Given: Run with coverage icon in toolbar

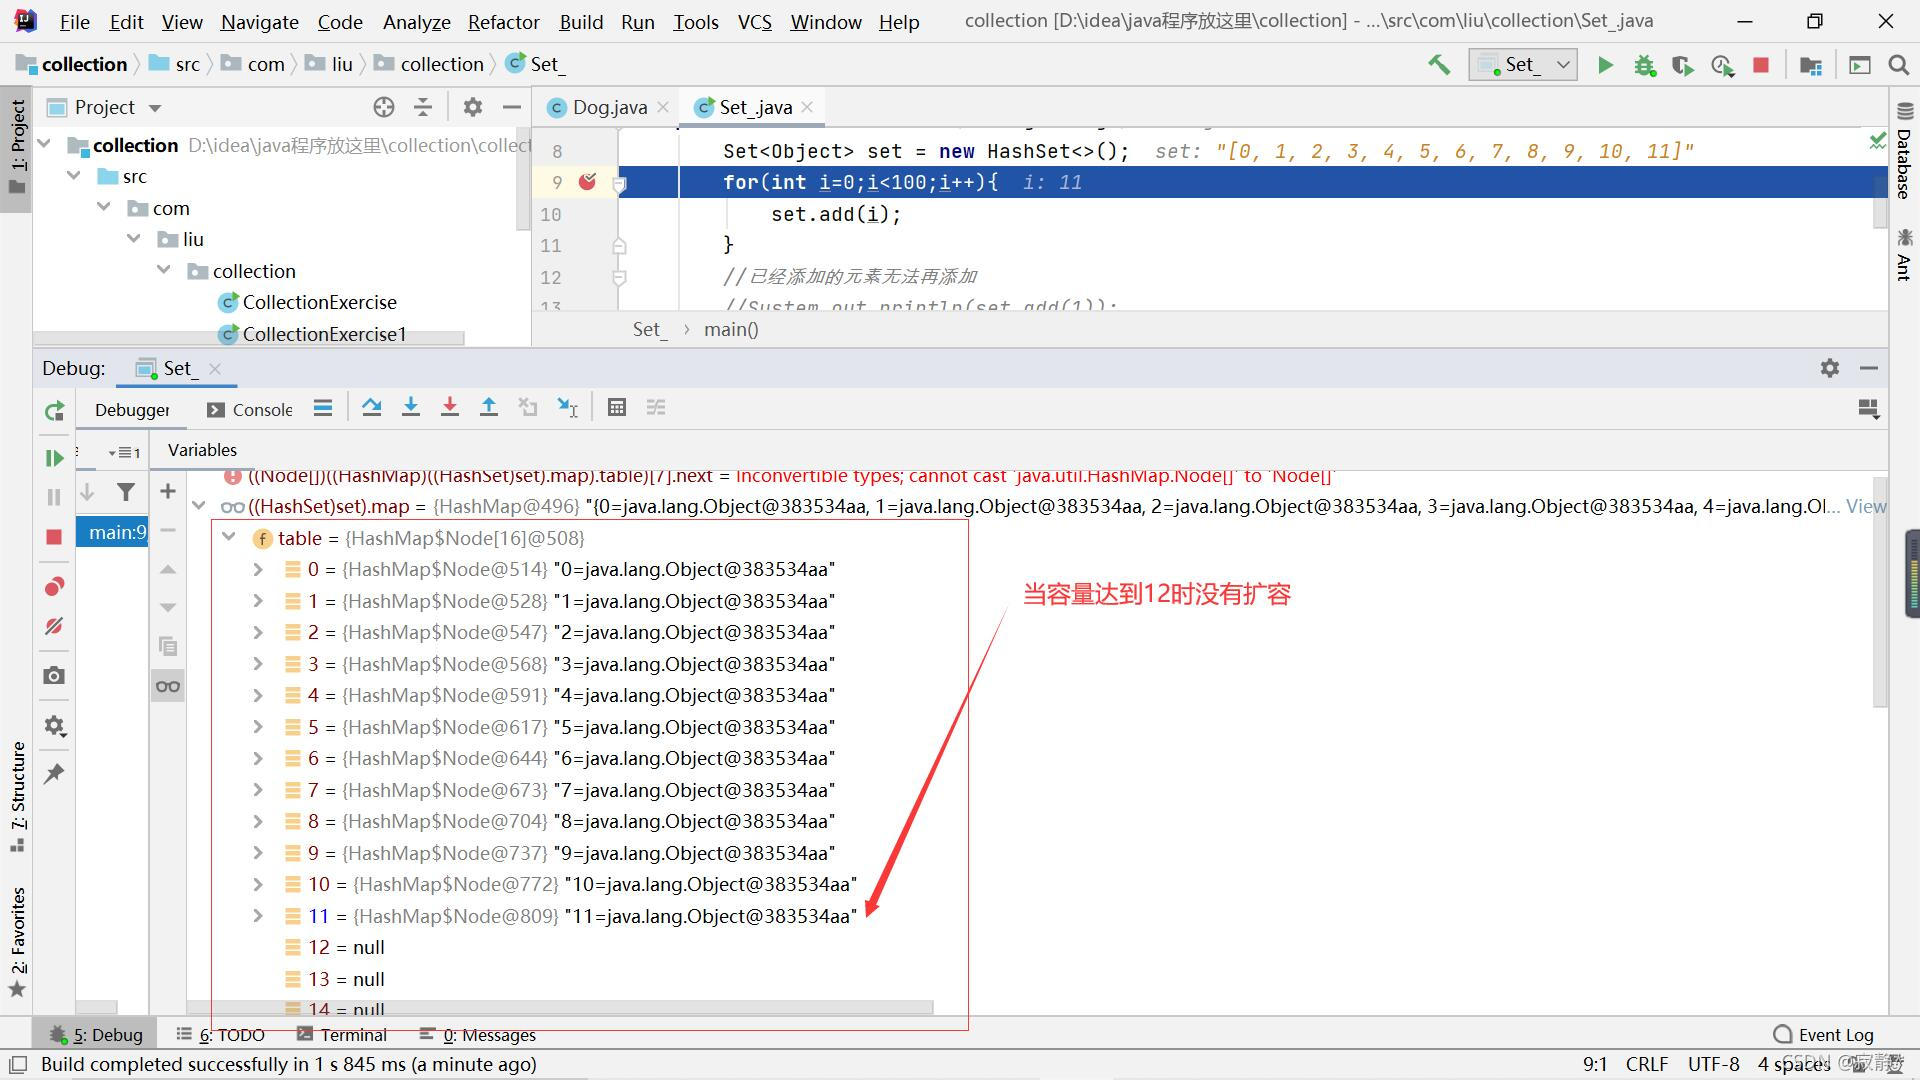Looking at the screenshot, I should coord(1683,65).
